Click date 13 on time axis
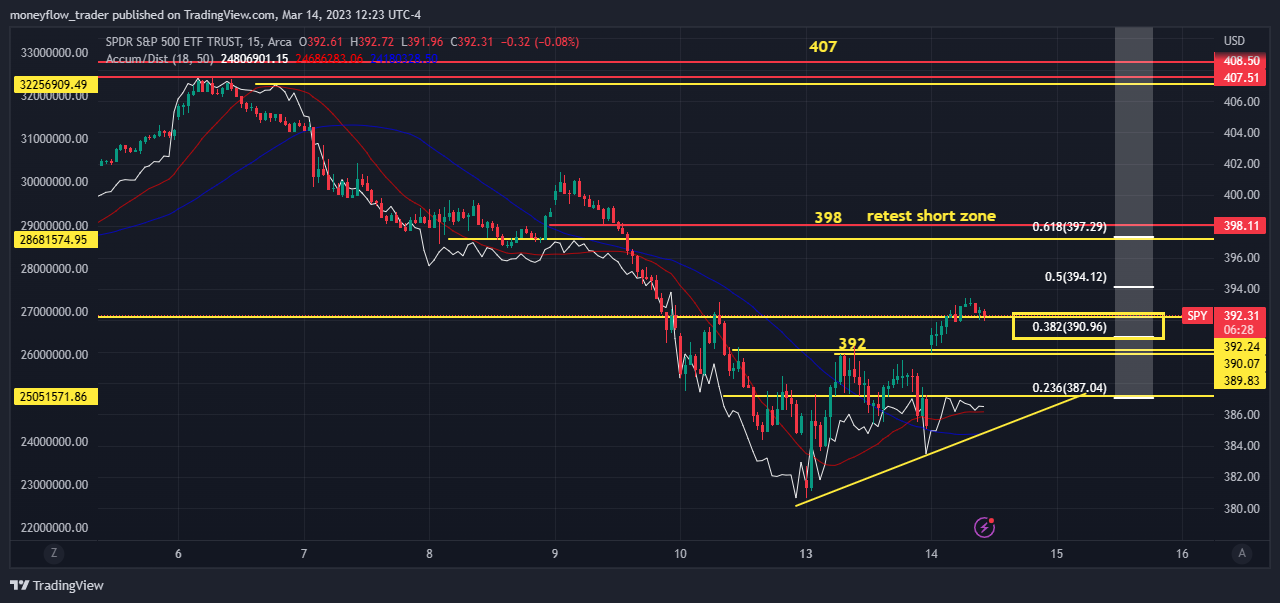1280x603 pixels. click(x=805, y=553)
